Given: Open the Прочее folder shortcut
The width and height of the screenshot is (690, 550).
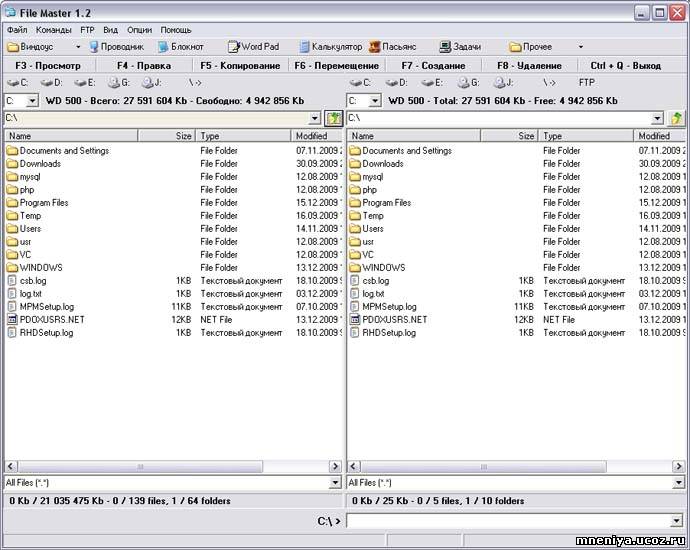Looking at the screenshot, I should (530, 47).
